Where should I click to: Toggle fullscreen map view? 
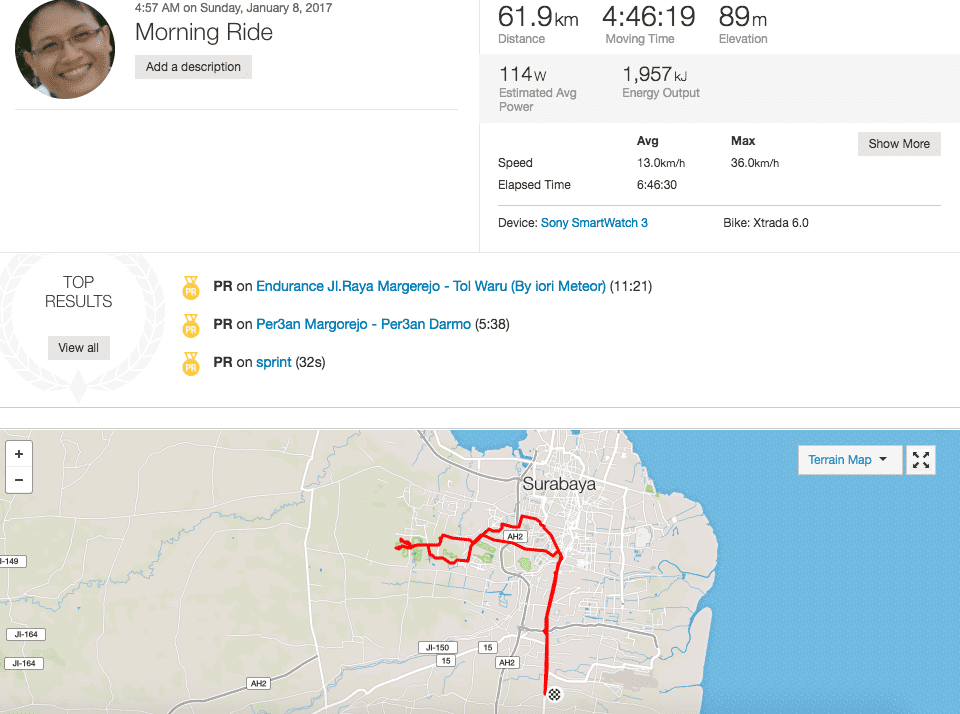click(921, 460)
